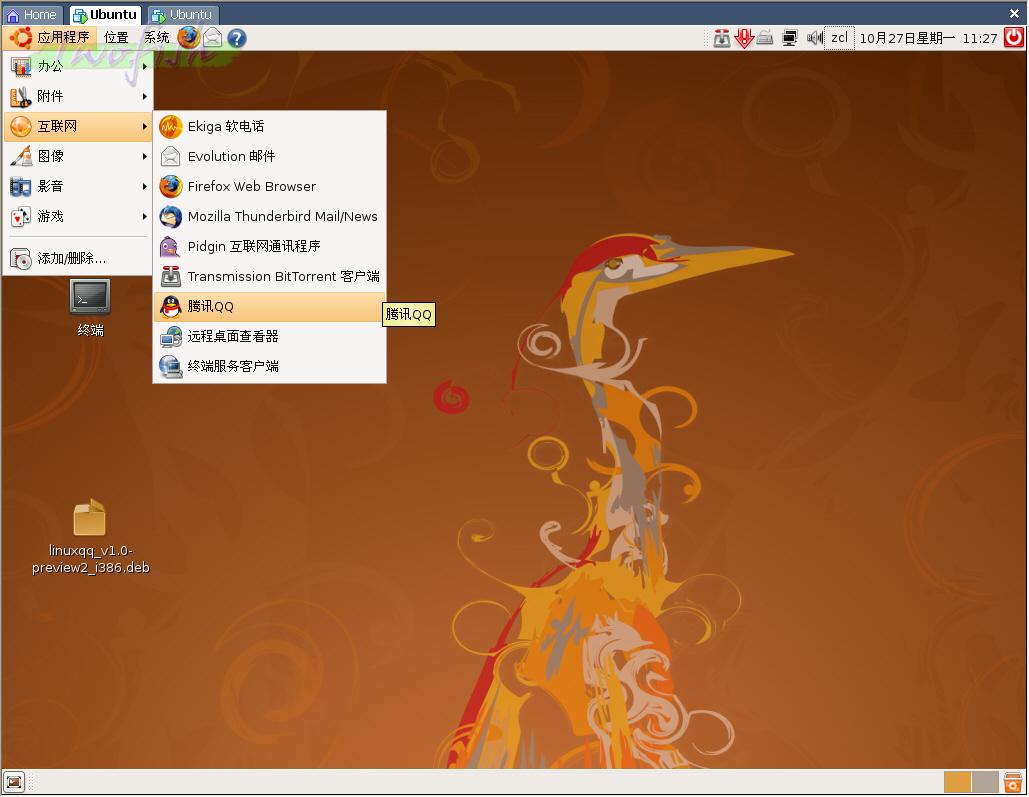Select the linuxqq_v1.0-preview2_i386.deb package icon
This screenshot has width=1029, height=797.
pyautogui.click(x=90, y=536)
